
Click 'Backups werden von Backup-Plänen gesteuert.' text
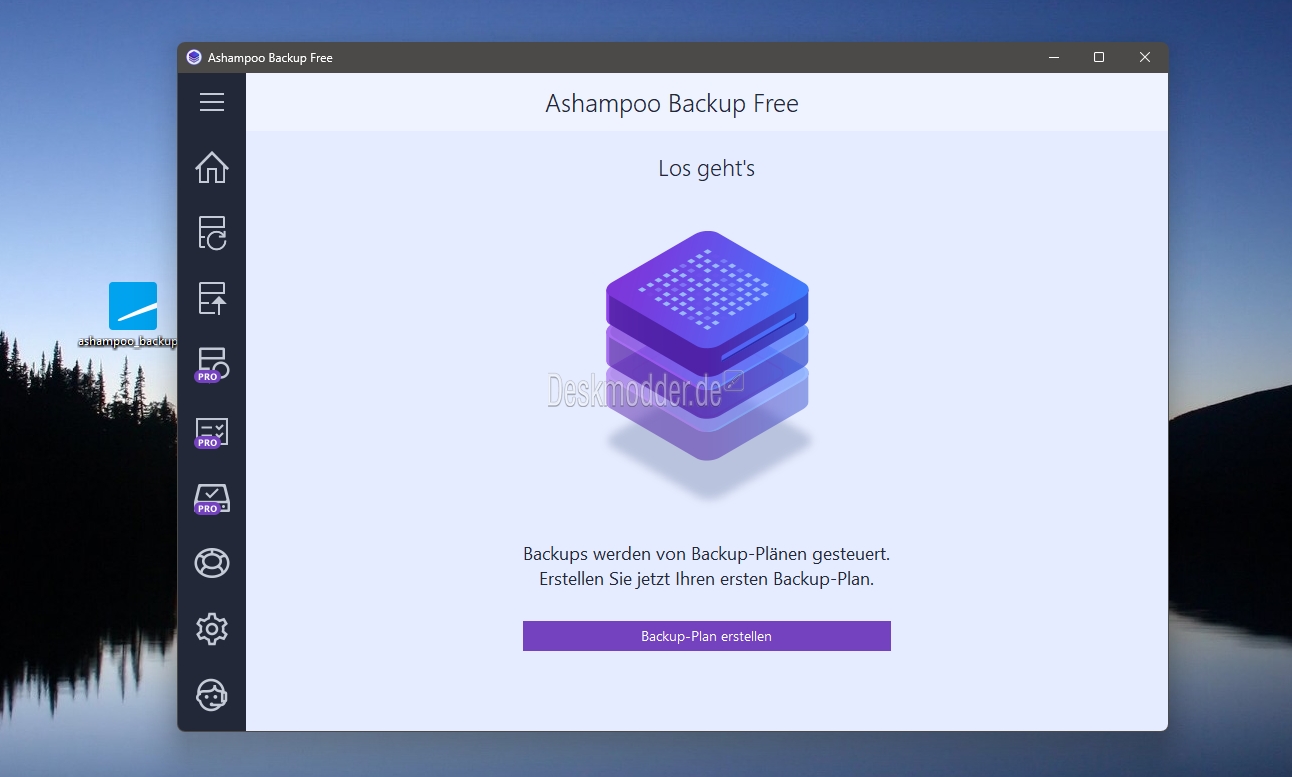pos(707,553)
